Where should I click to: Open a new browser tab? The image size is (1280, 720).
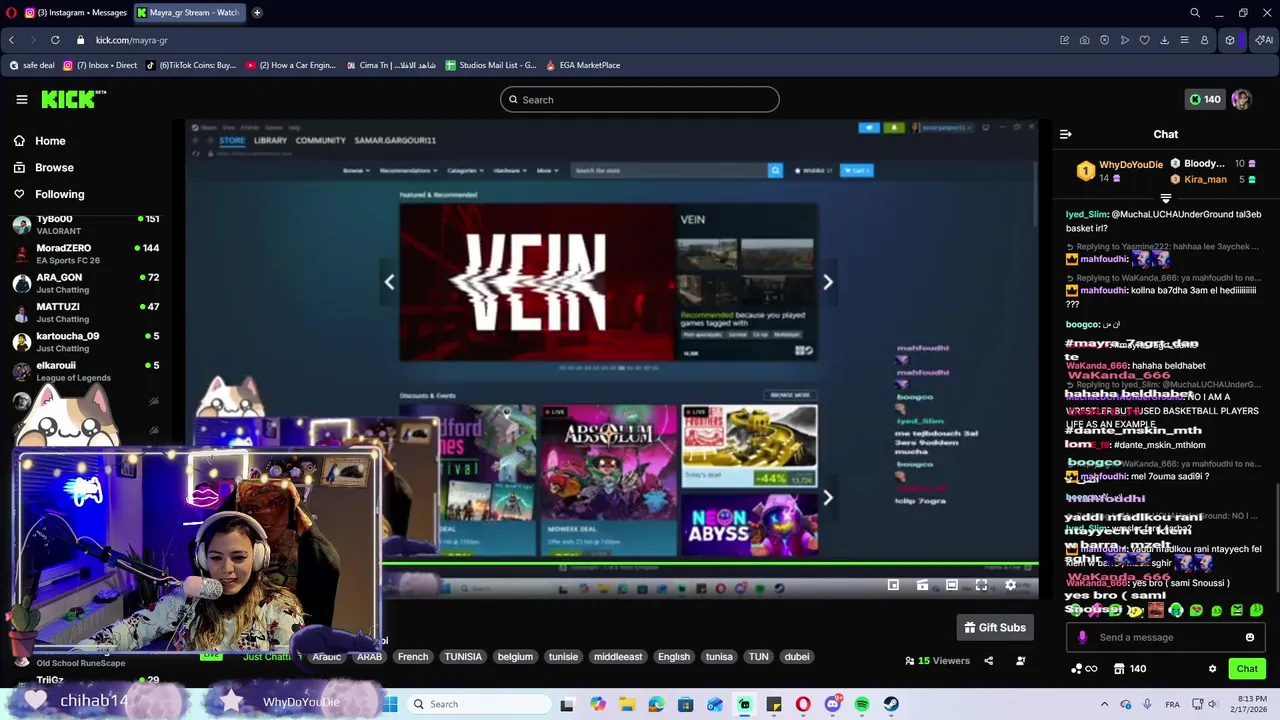click(257, 12)
